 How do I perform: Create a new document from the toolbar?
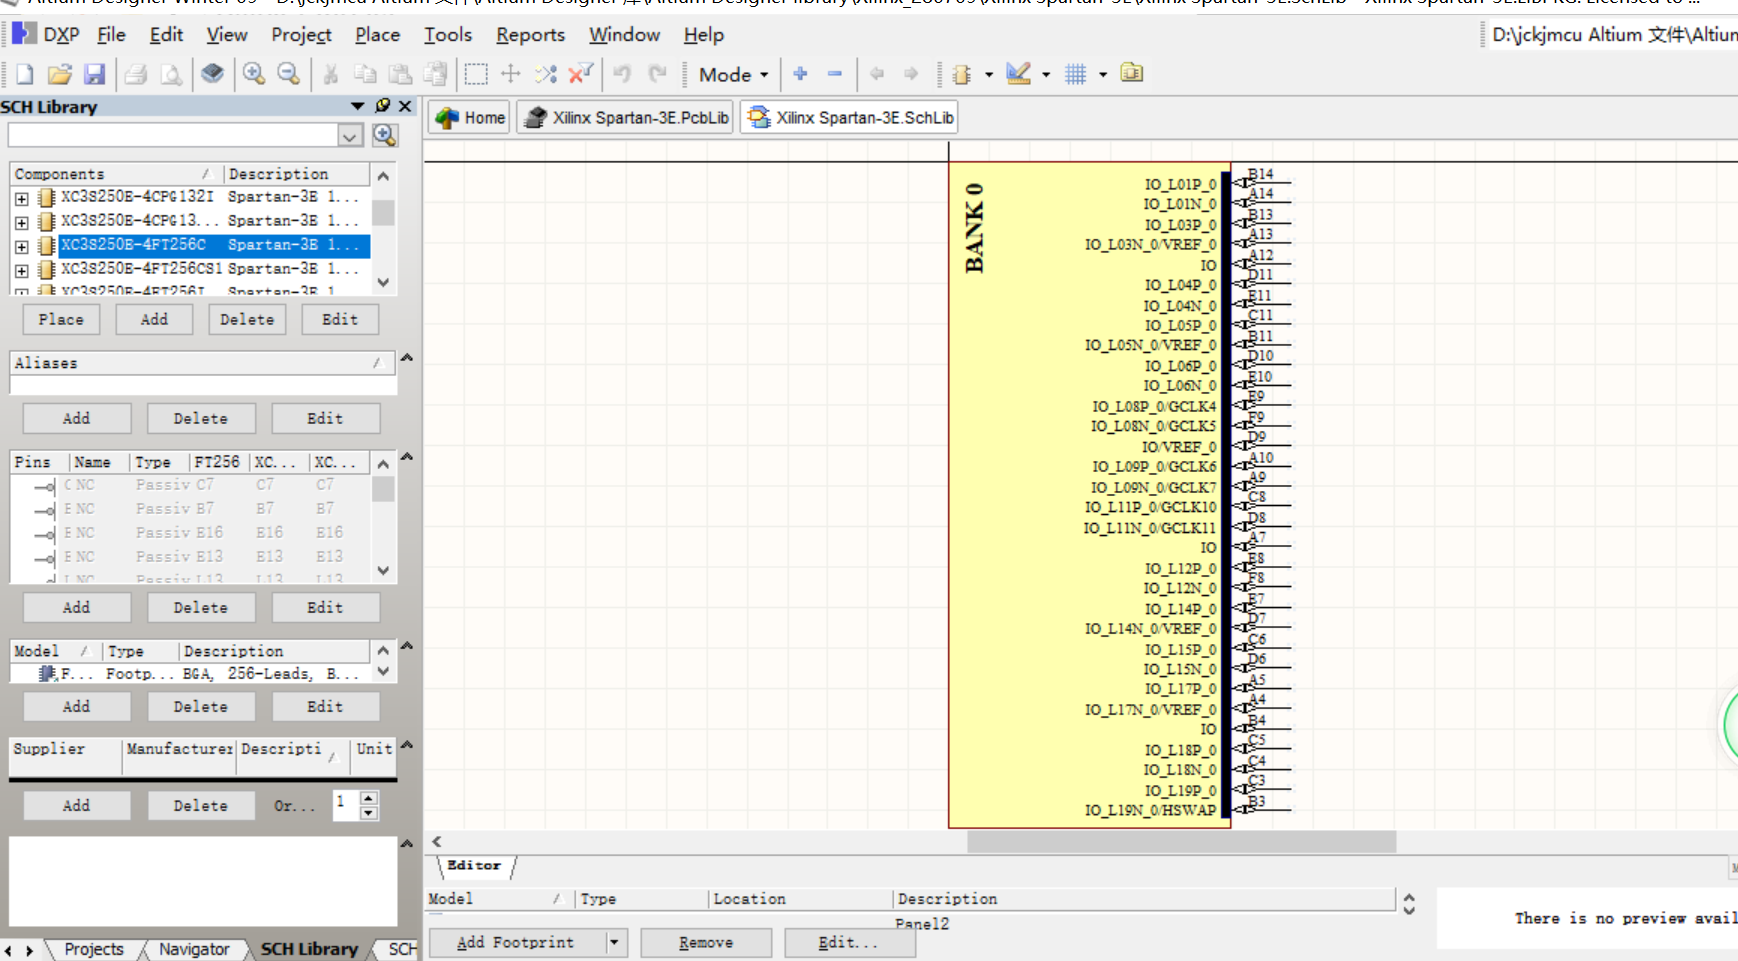tap(24, 74)
